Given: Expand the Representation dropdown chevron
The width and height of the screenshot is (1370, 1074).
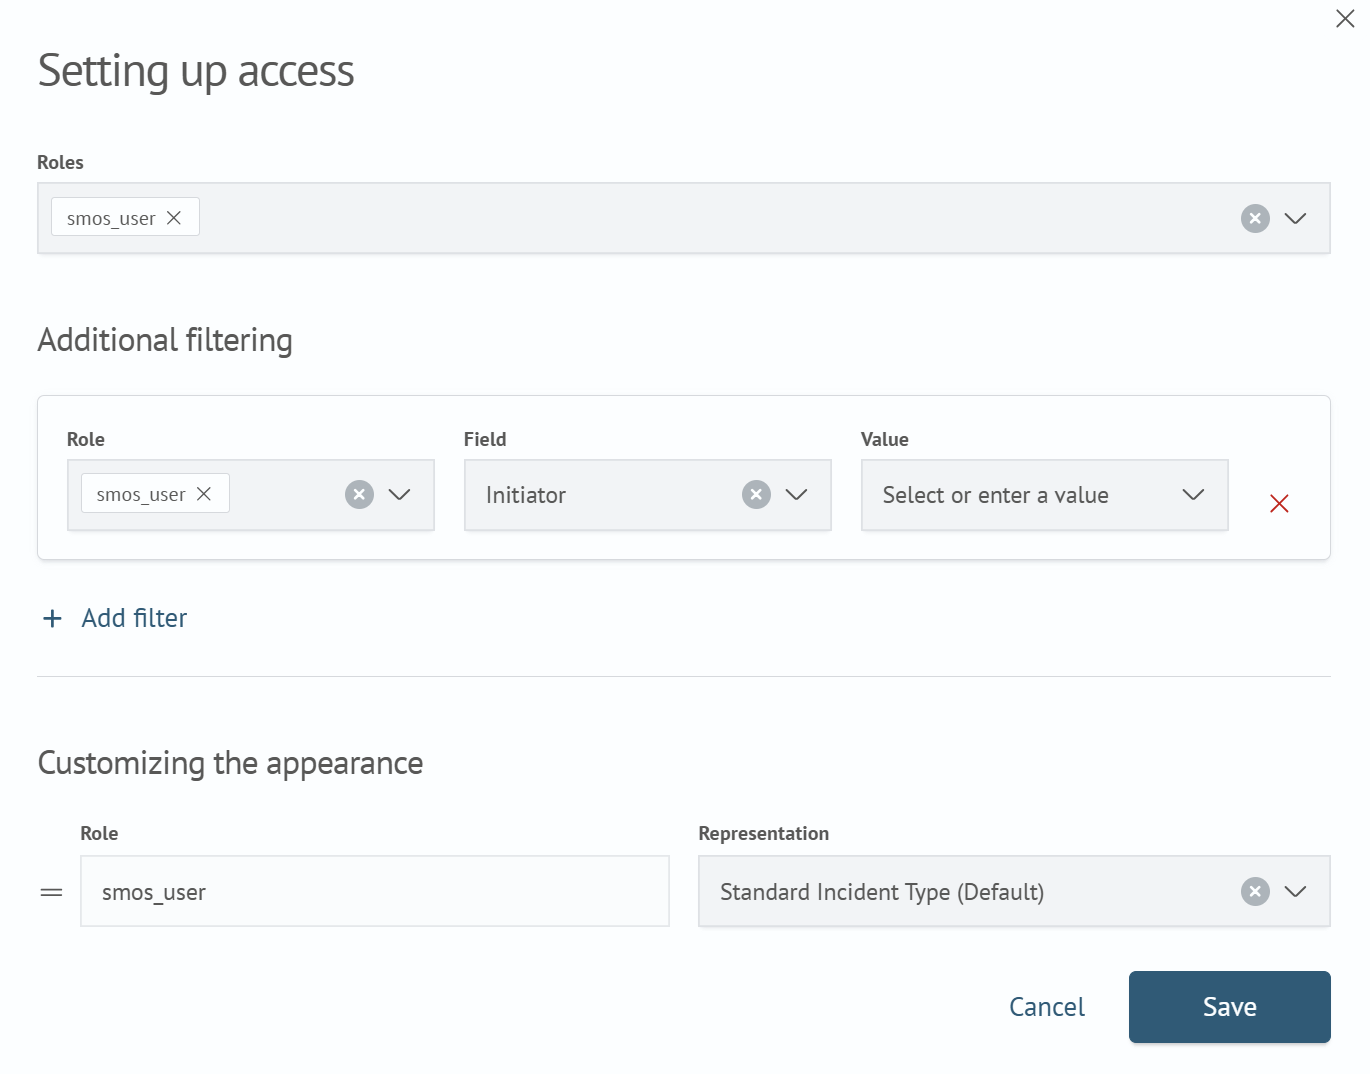Looking at the screenshot, I should tap(1295, 891).
